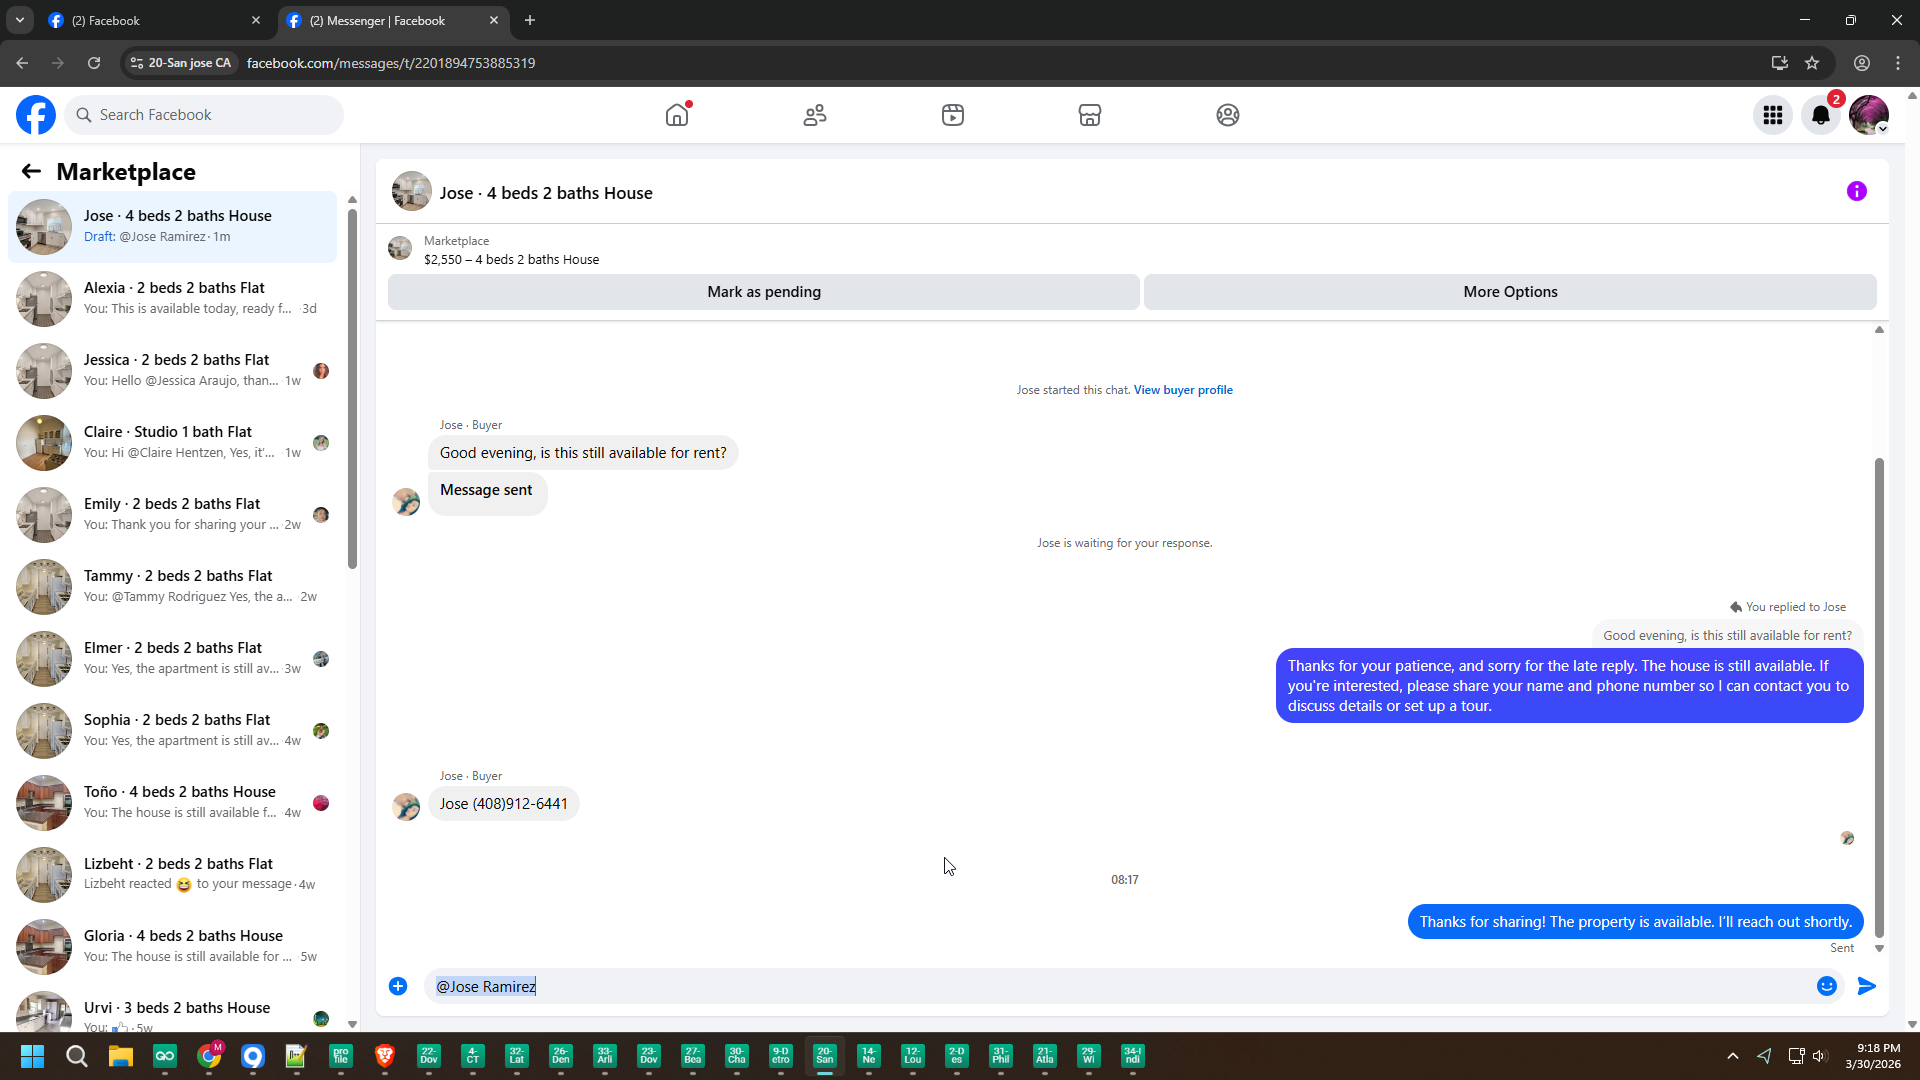Open notifications bell icon

point(1821,115)
